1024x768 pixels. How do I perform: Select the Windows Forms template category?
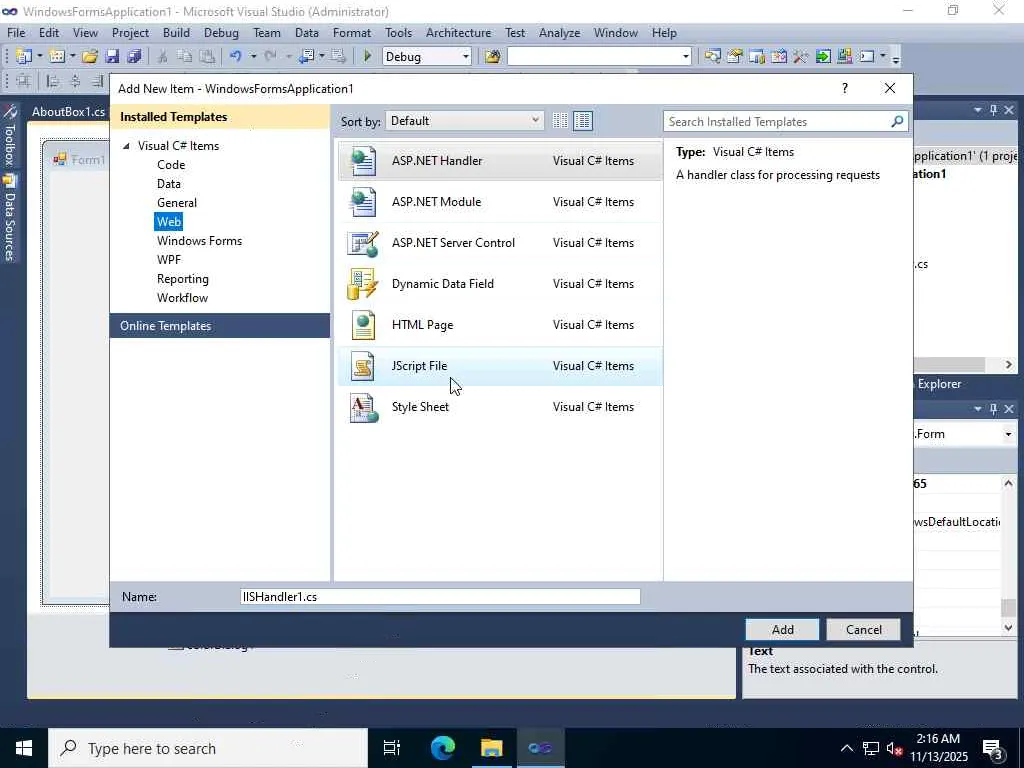(x=199, y=240)
